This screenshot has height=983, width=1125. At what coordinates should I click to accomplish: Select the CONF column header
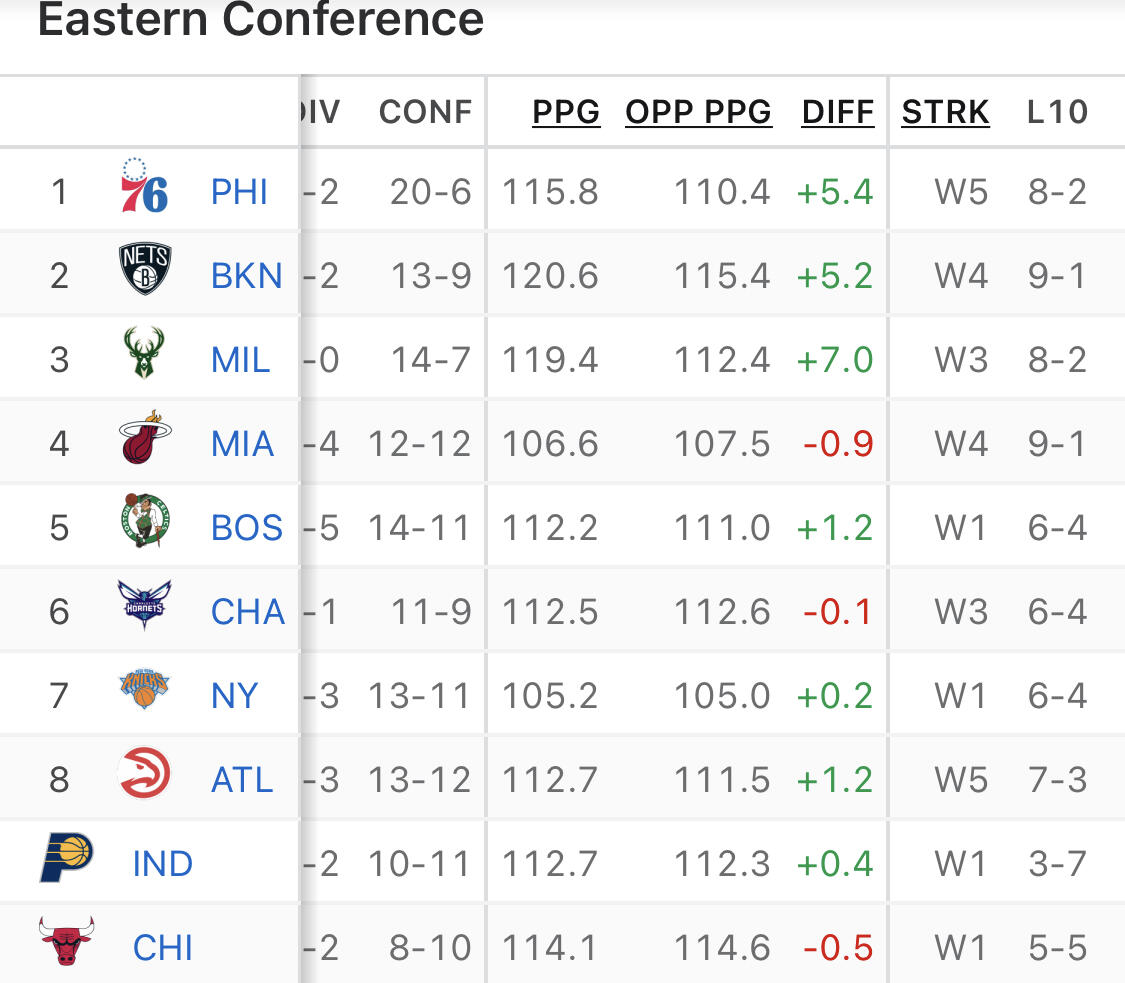[425, 112]
